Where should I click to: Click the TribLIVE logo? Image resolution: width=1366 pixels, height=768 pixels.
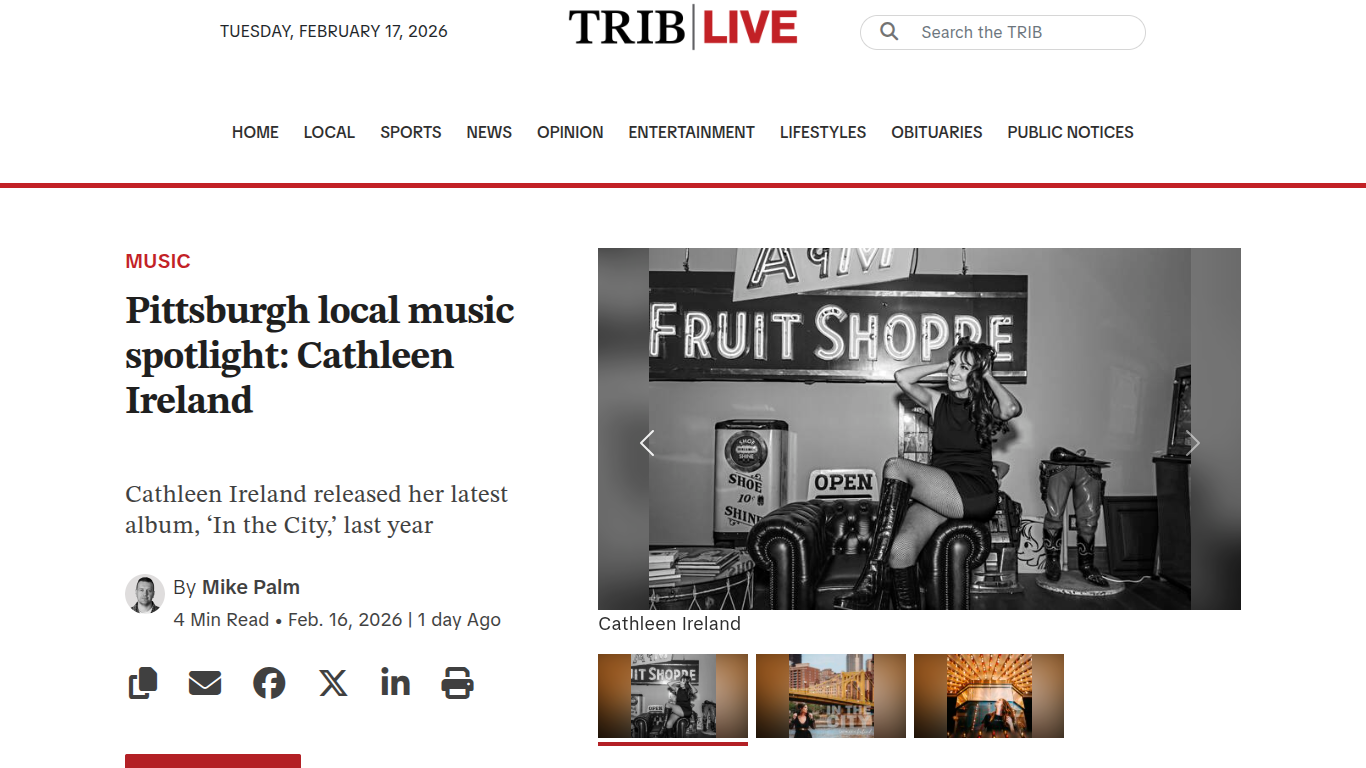[x=683, y=27]
